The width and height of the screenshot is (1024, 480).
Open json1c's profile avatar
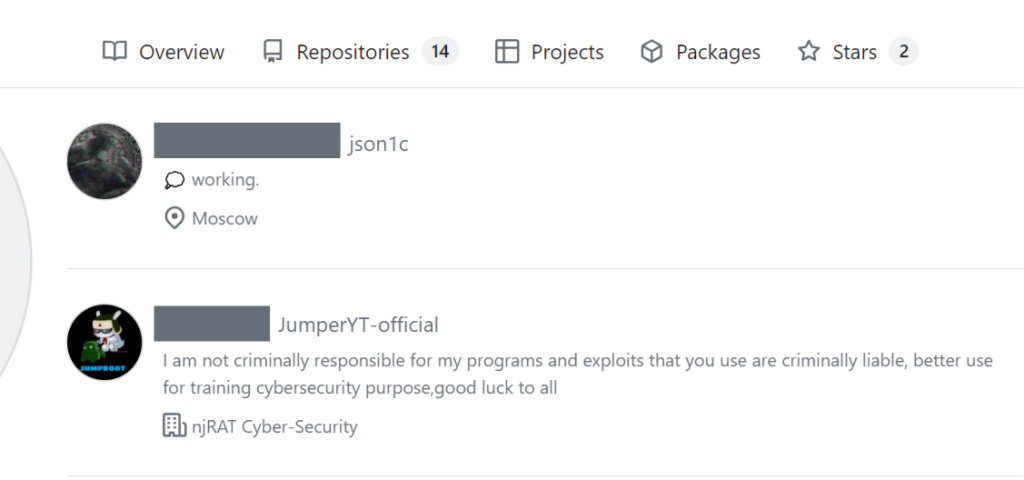(104, 161)
